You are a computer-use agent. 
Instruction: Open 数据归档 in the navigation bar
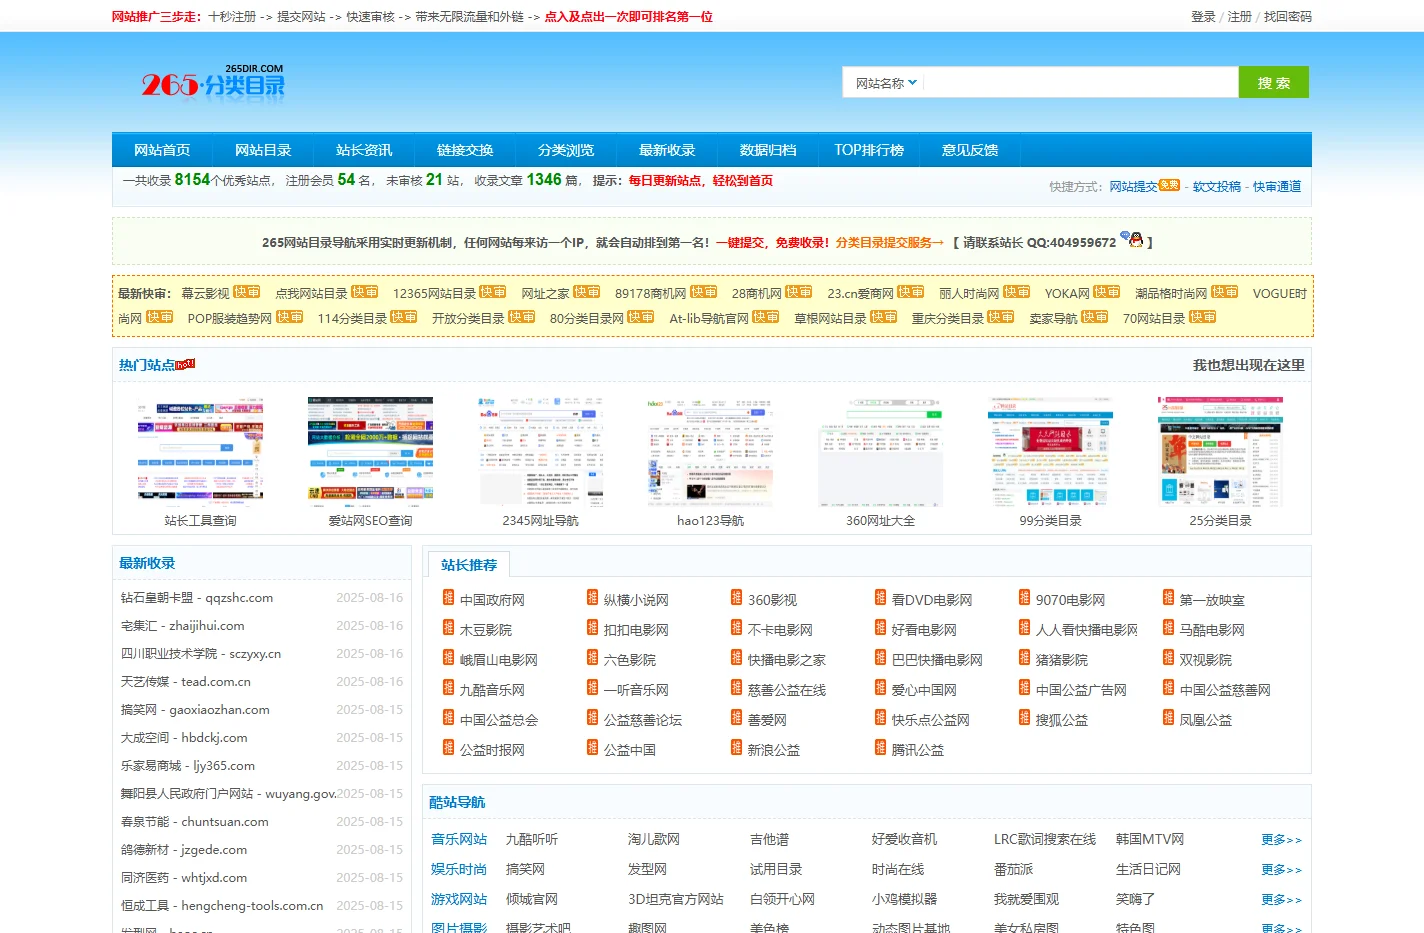pos(768,150)
